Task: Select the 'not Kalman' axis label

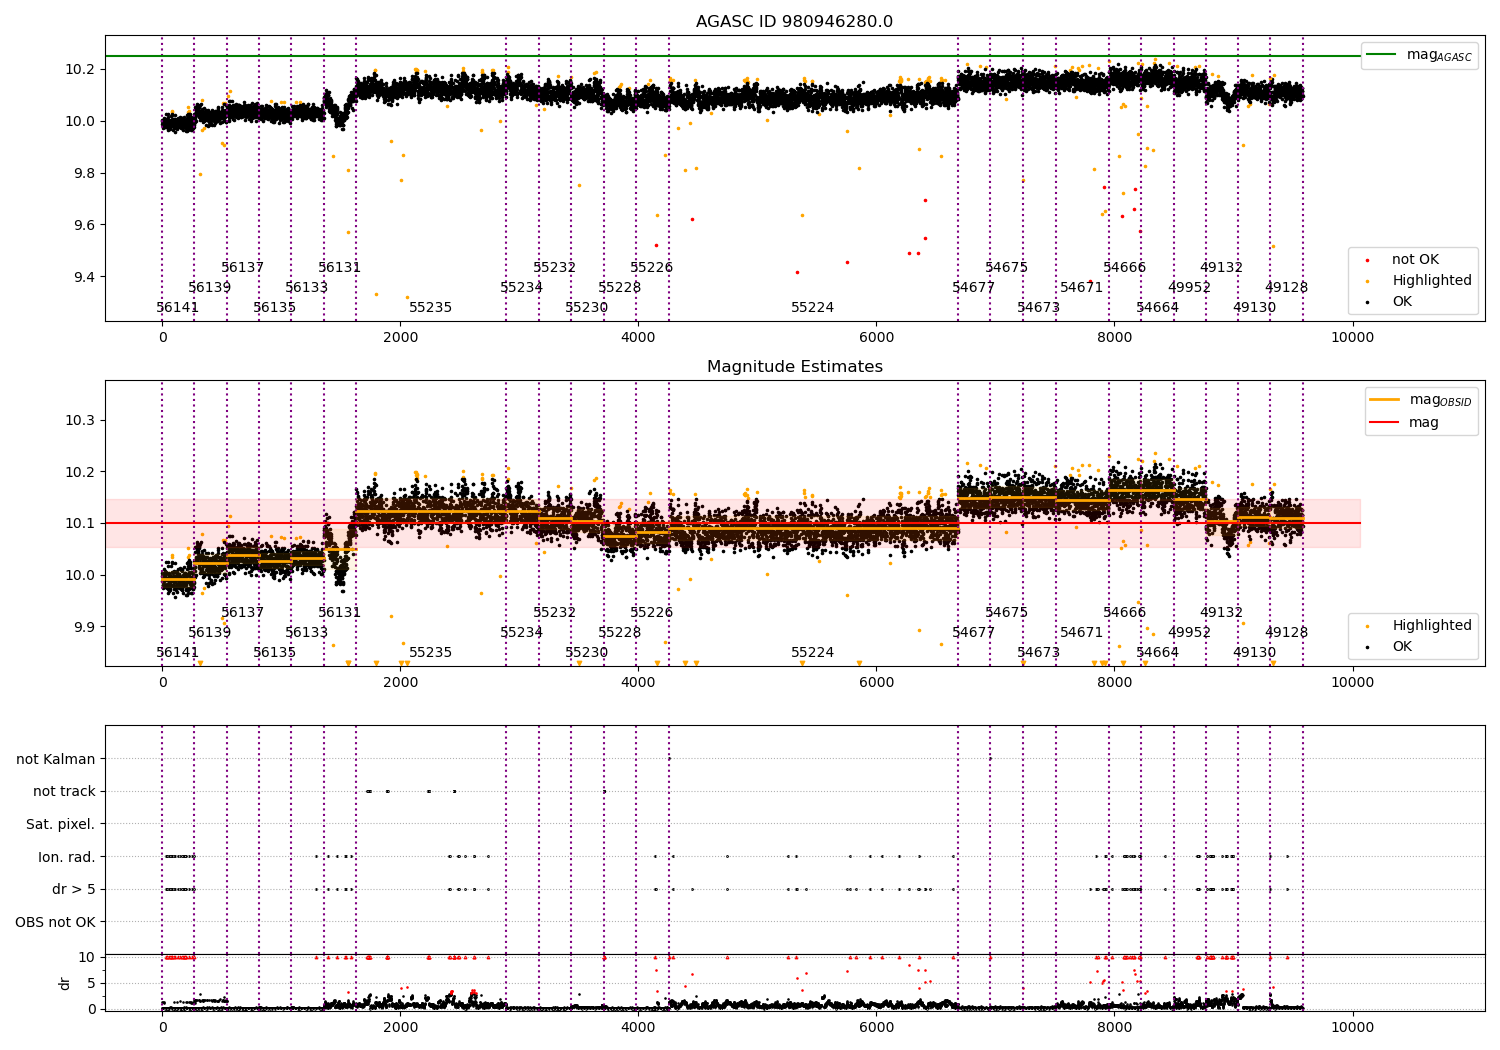Action: [56, 759]
